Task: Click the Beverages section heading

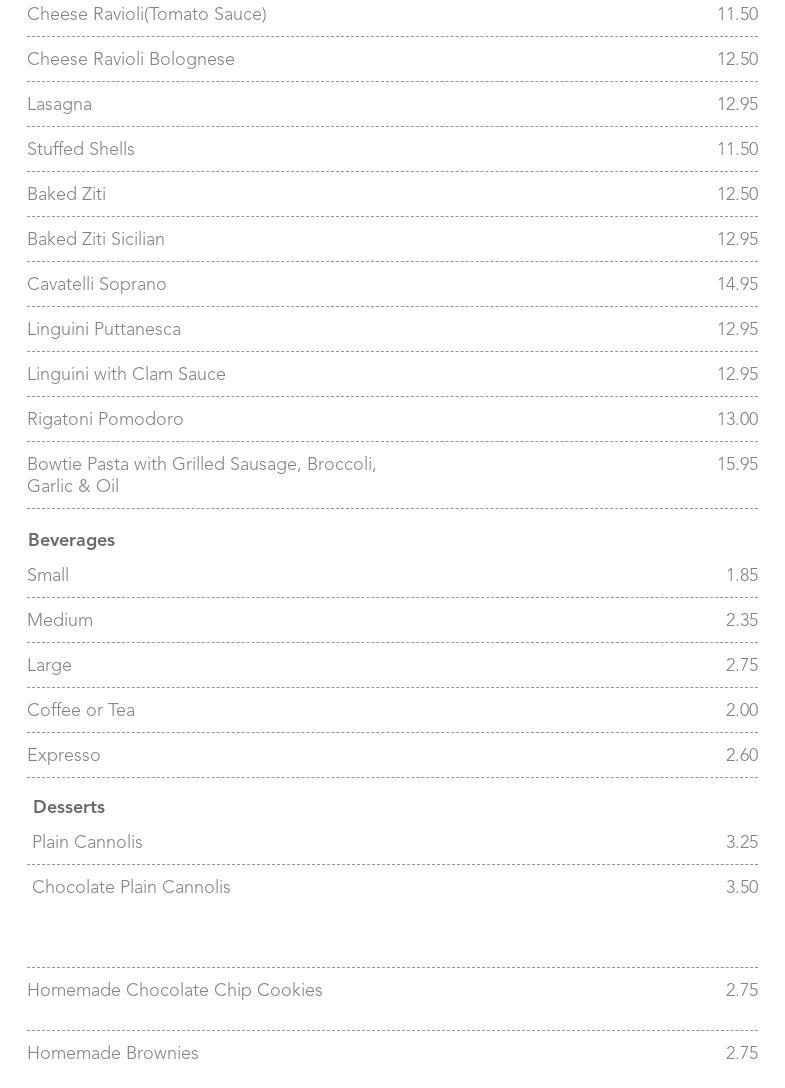Action: coord(72,541)
